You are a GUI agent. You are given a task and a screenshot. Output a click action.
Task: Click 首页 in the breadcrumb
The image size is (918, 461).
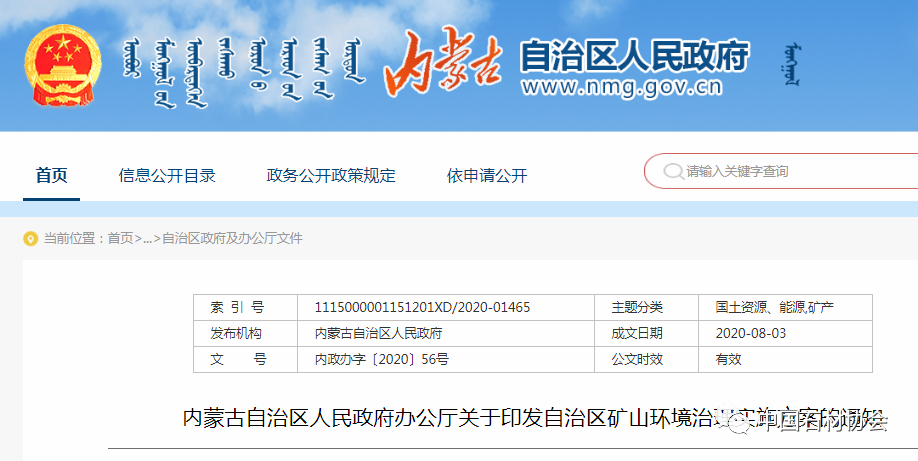point(121,238)
